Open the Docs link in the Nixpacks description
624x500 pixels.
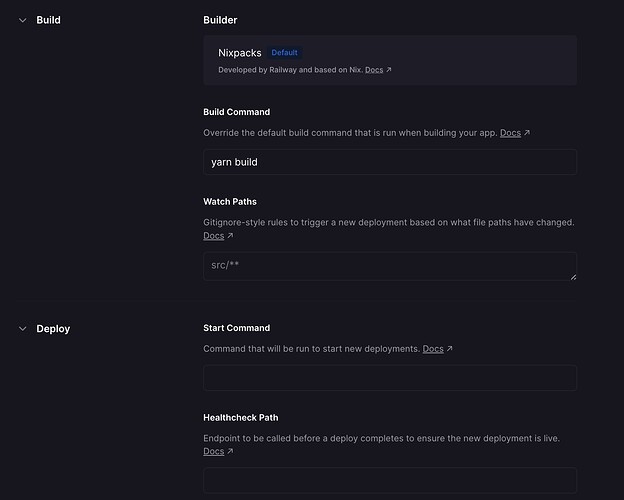click(373, 70)
